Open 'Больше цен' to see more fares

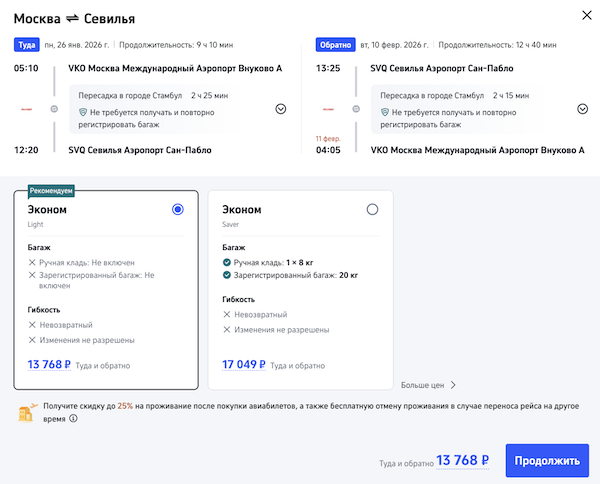point(428,384)
